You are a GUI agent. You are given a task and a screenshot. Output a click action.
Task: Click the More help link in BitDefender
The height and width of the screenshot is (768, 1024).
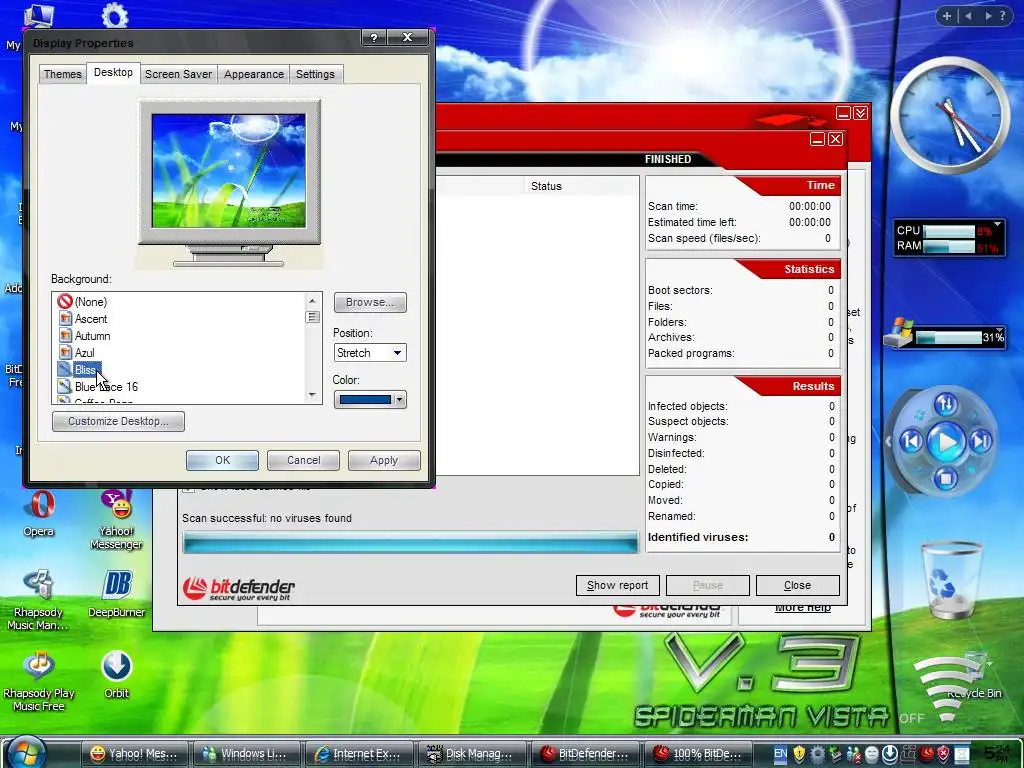[x=803, y=608]
